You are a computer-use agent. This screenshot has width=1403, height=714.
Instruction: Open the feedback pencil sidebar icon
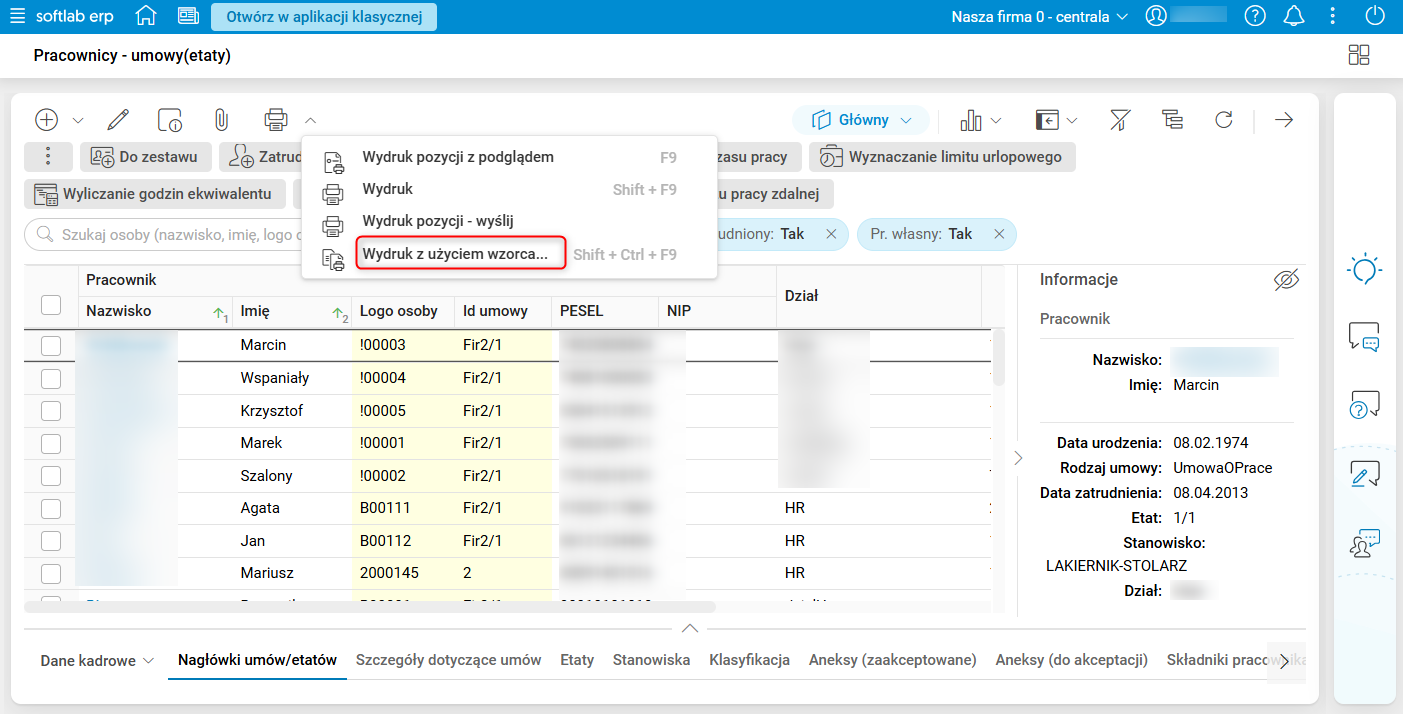[x=1365, y=474]
